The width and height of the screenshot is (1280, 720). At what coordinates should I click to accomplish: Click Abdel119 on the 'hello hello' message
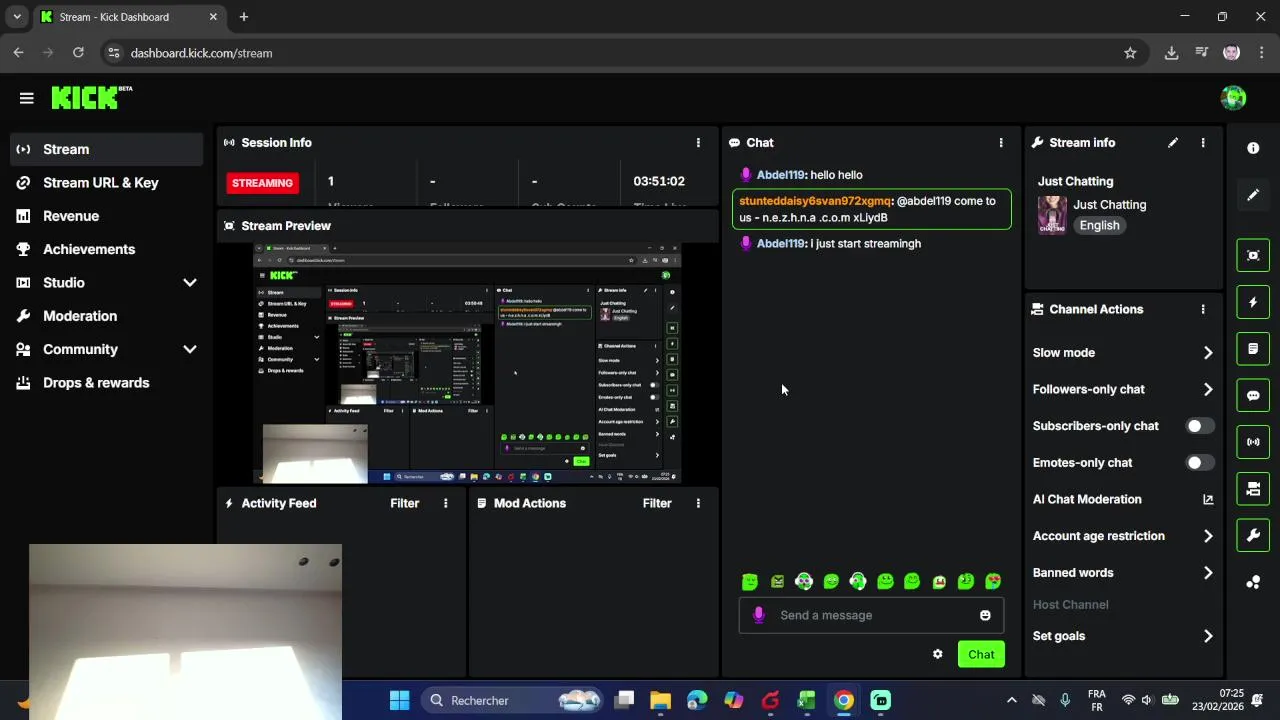coord(781,175)
